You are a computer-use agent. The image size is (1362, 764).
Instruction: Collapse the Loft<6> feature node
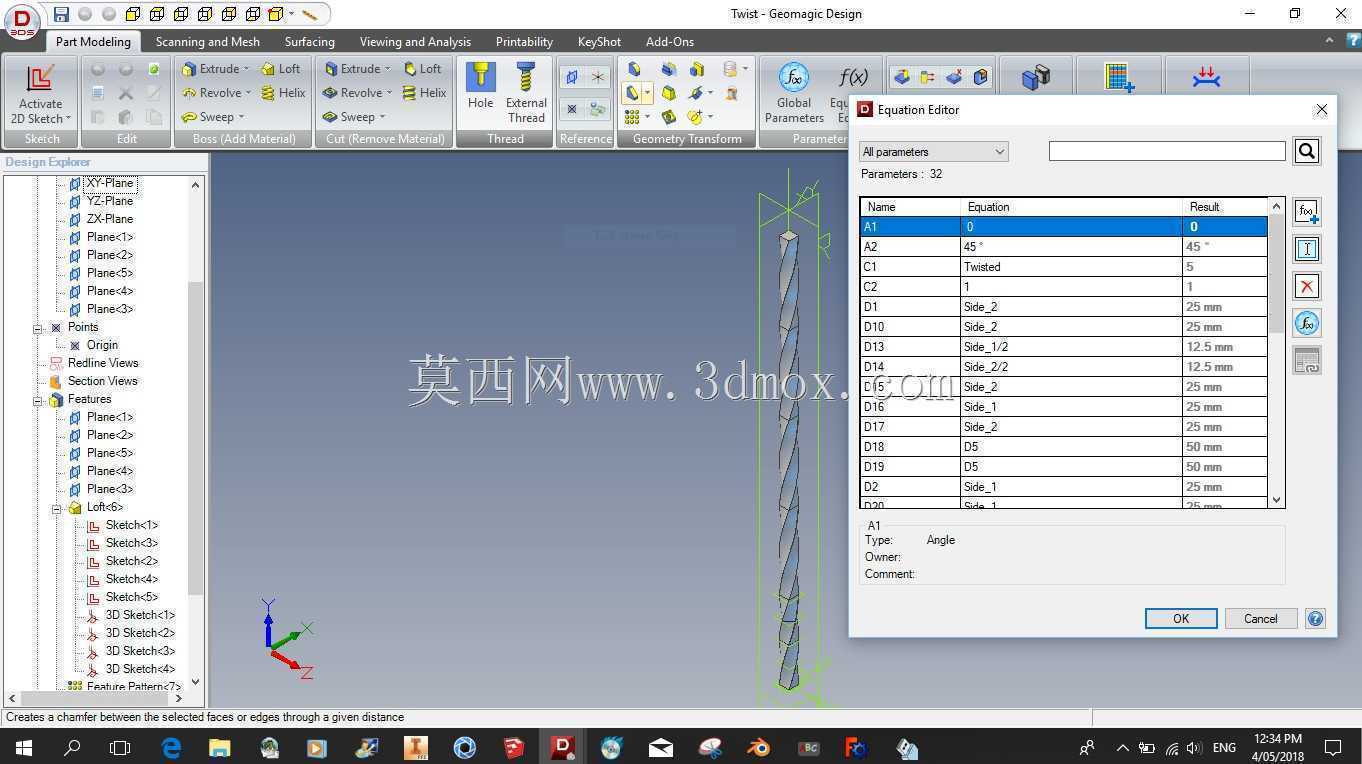click(57, 508)
